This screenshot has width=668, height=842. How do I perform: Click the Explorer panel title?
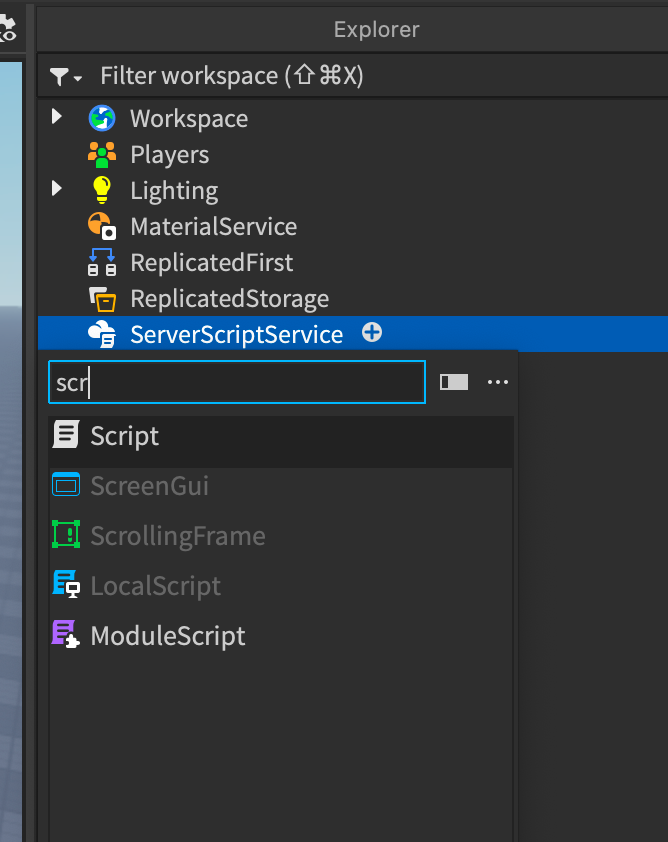376,29
